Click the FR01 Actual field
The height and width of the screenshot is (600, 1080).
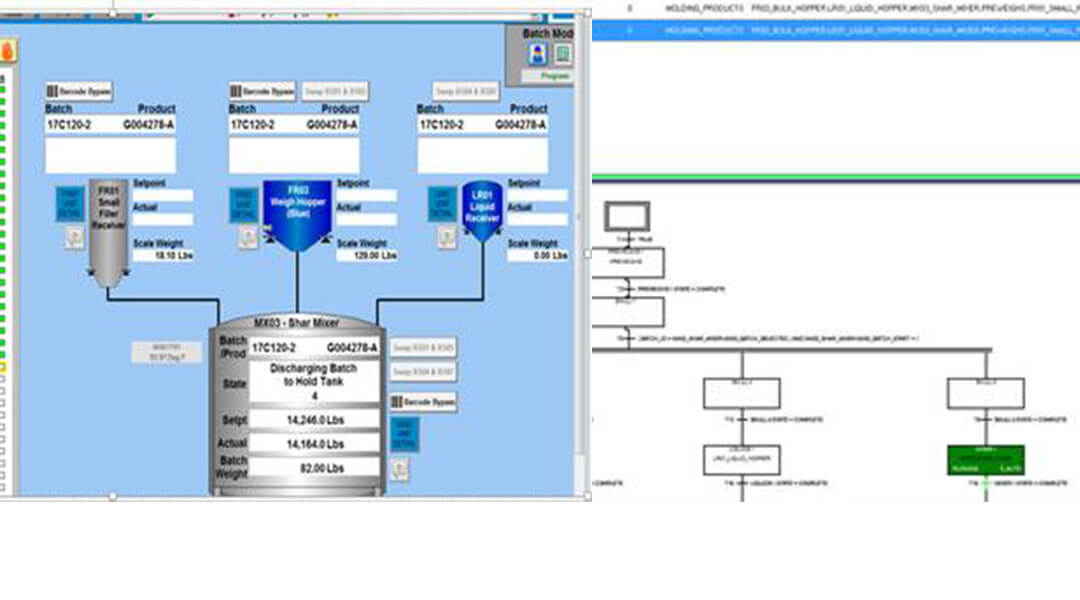[x=163, y=220]
